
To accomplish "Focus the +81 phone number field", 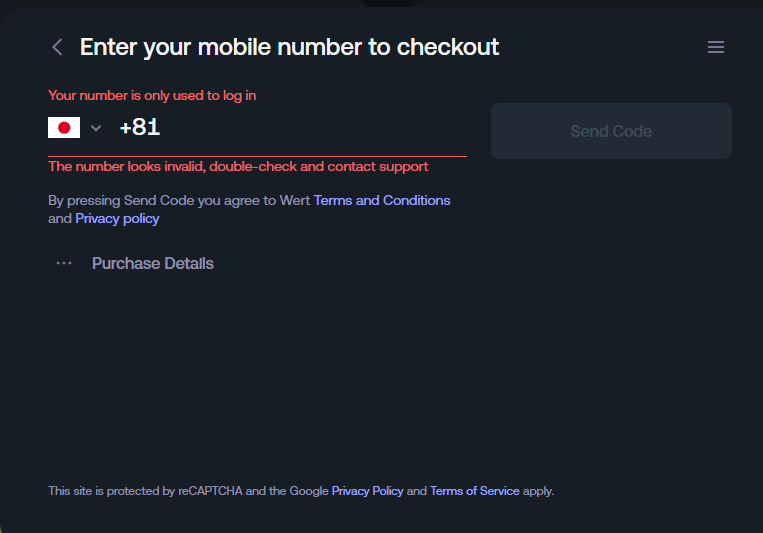I will coord(292,128).
